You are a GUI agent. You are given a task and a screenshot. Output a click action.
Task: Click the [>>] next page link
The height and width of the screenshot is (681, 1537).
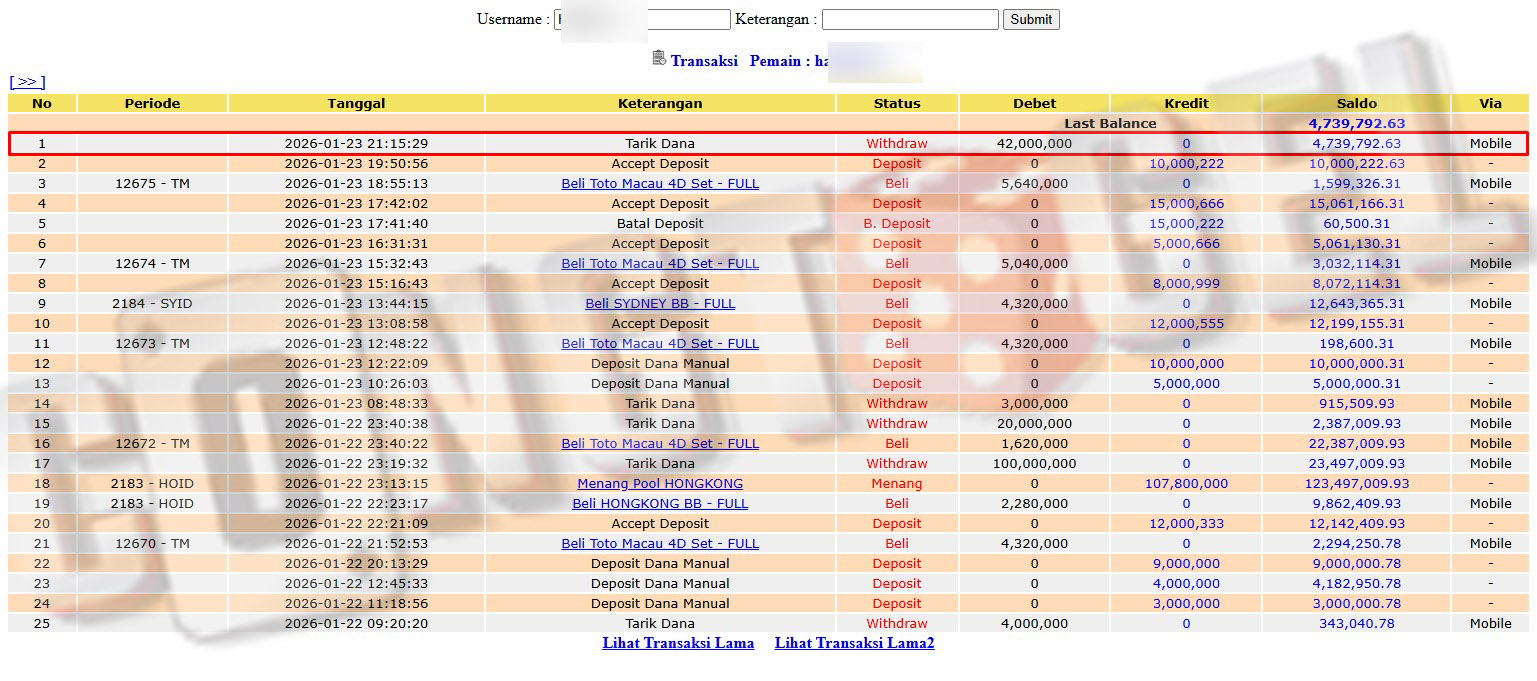click(x=27, y=82)
